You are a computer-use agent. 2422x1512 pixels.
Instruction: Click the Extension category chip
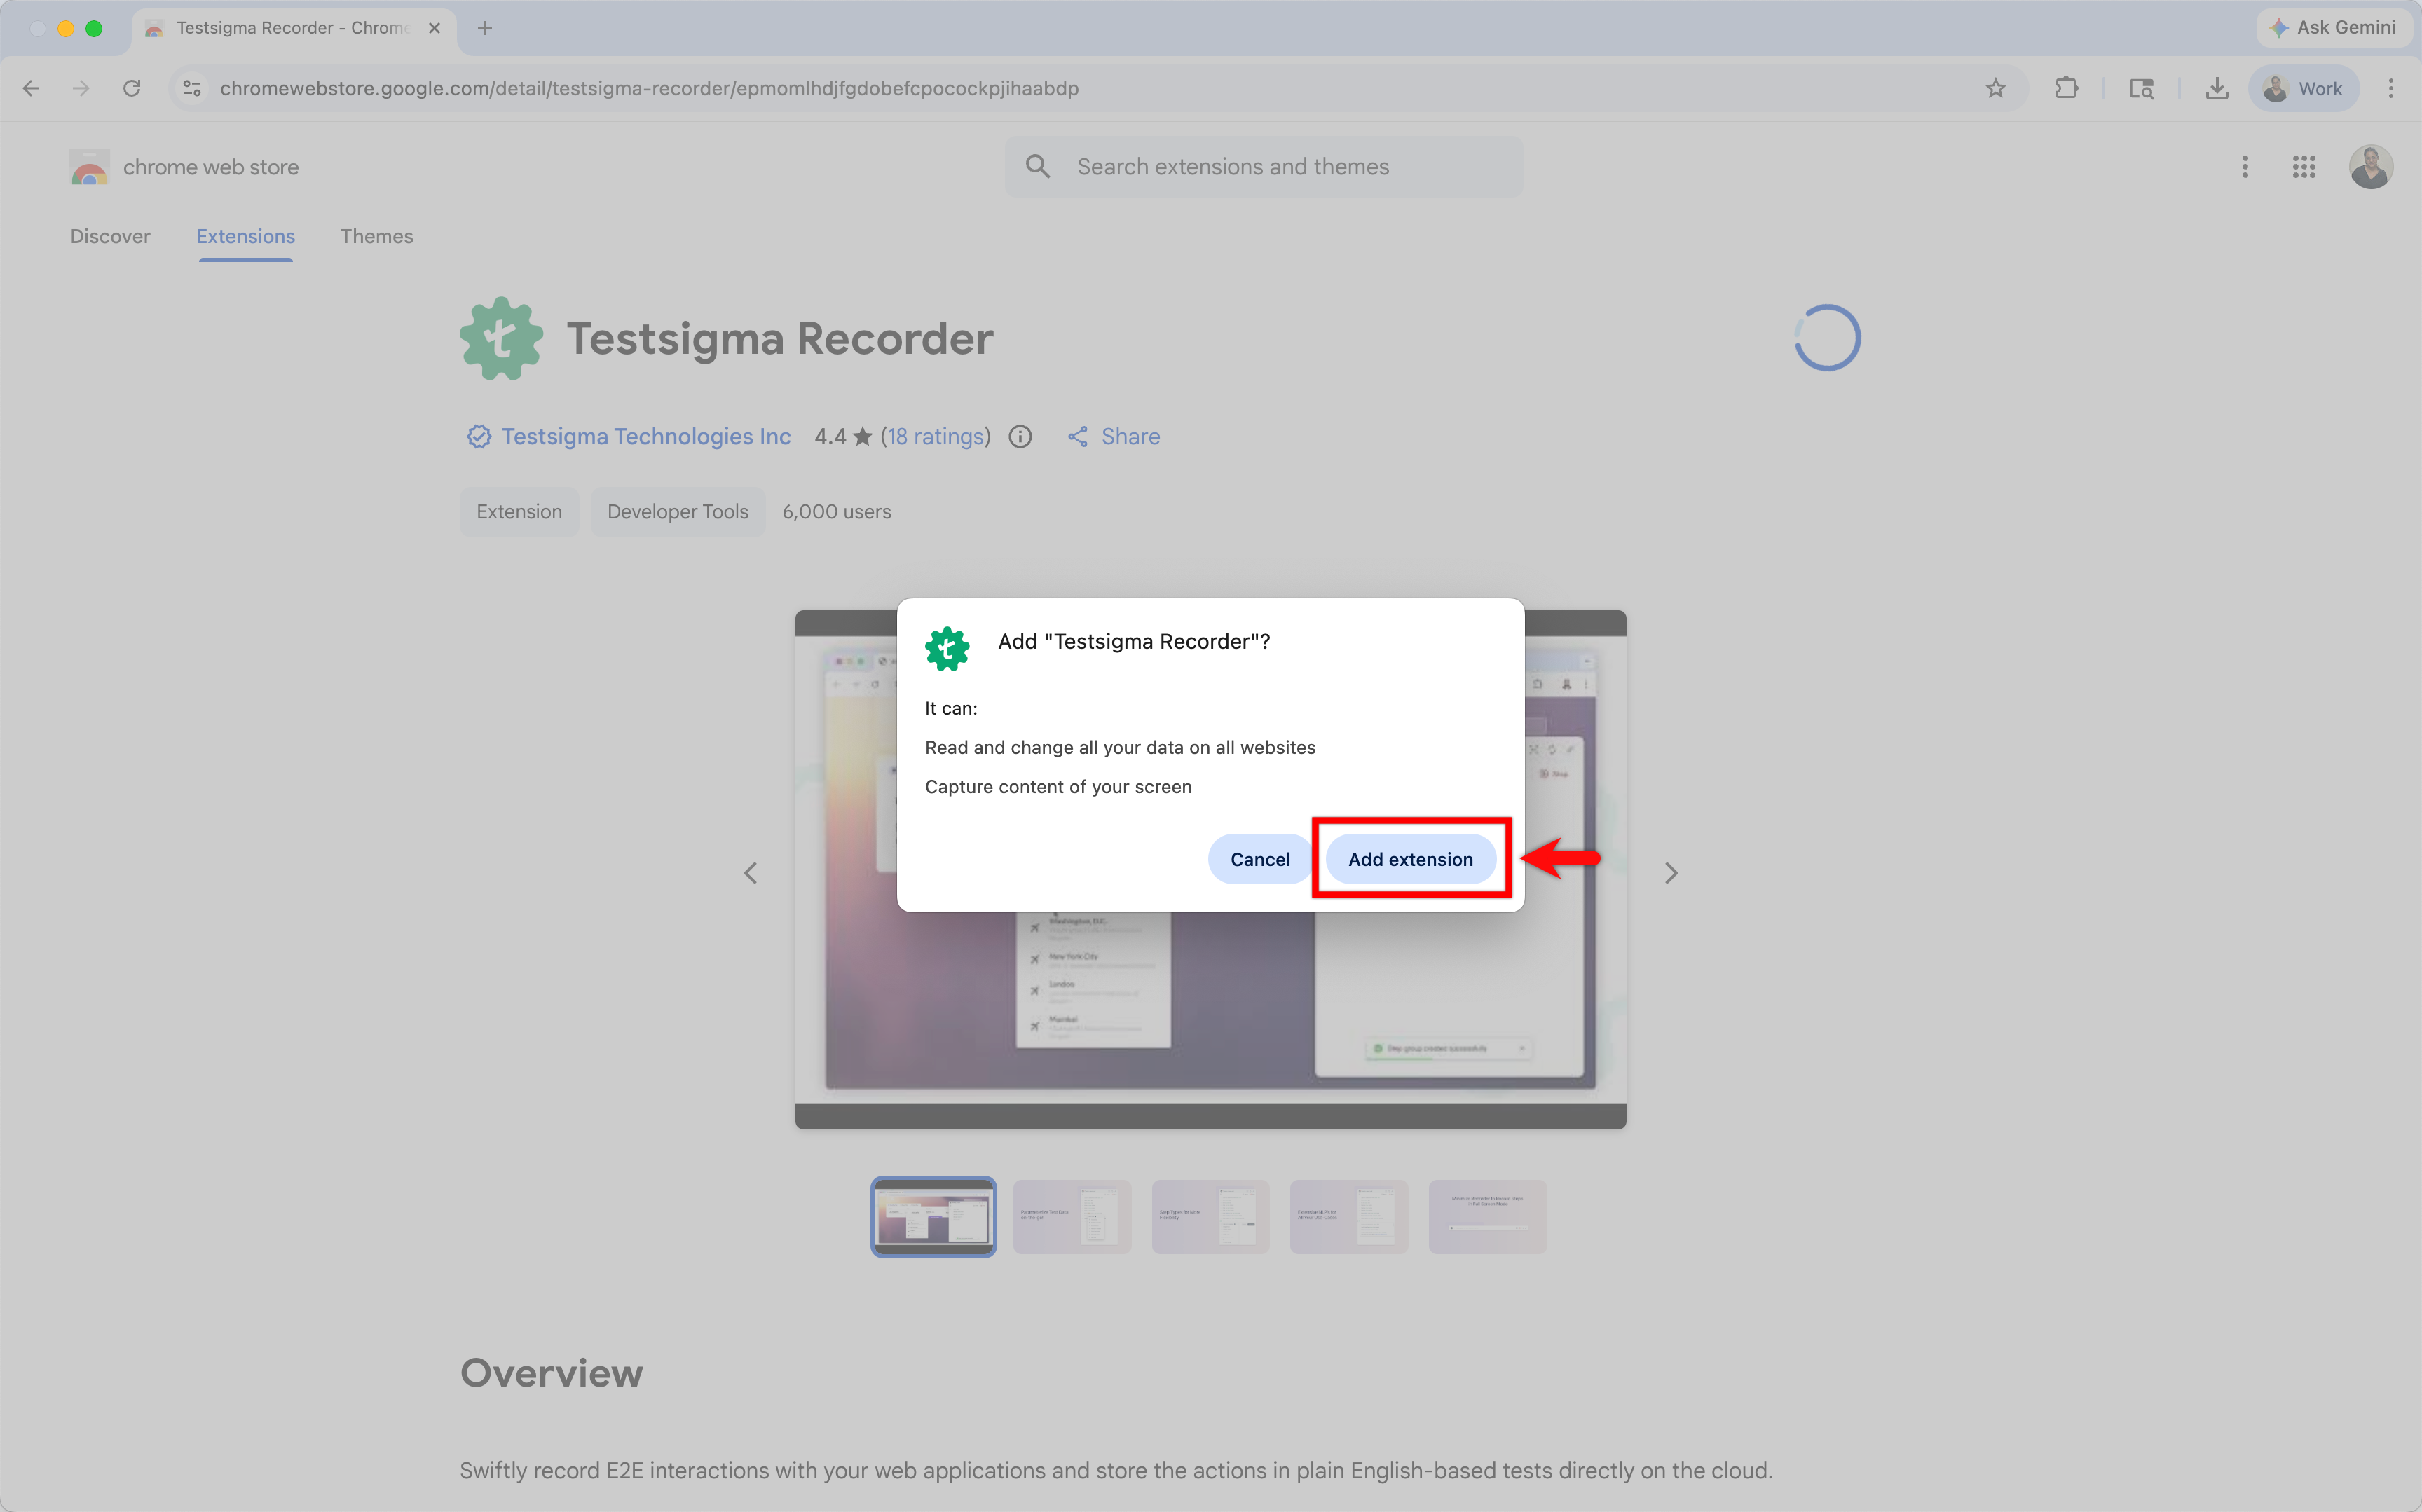519,511
